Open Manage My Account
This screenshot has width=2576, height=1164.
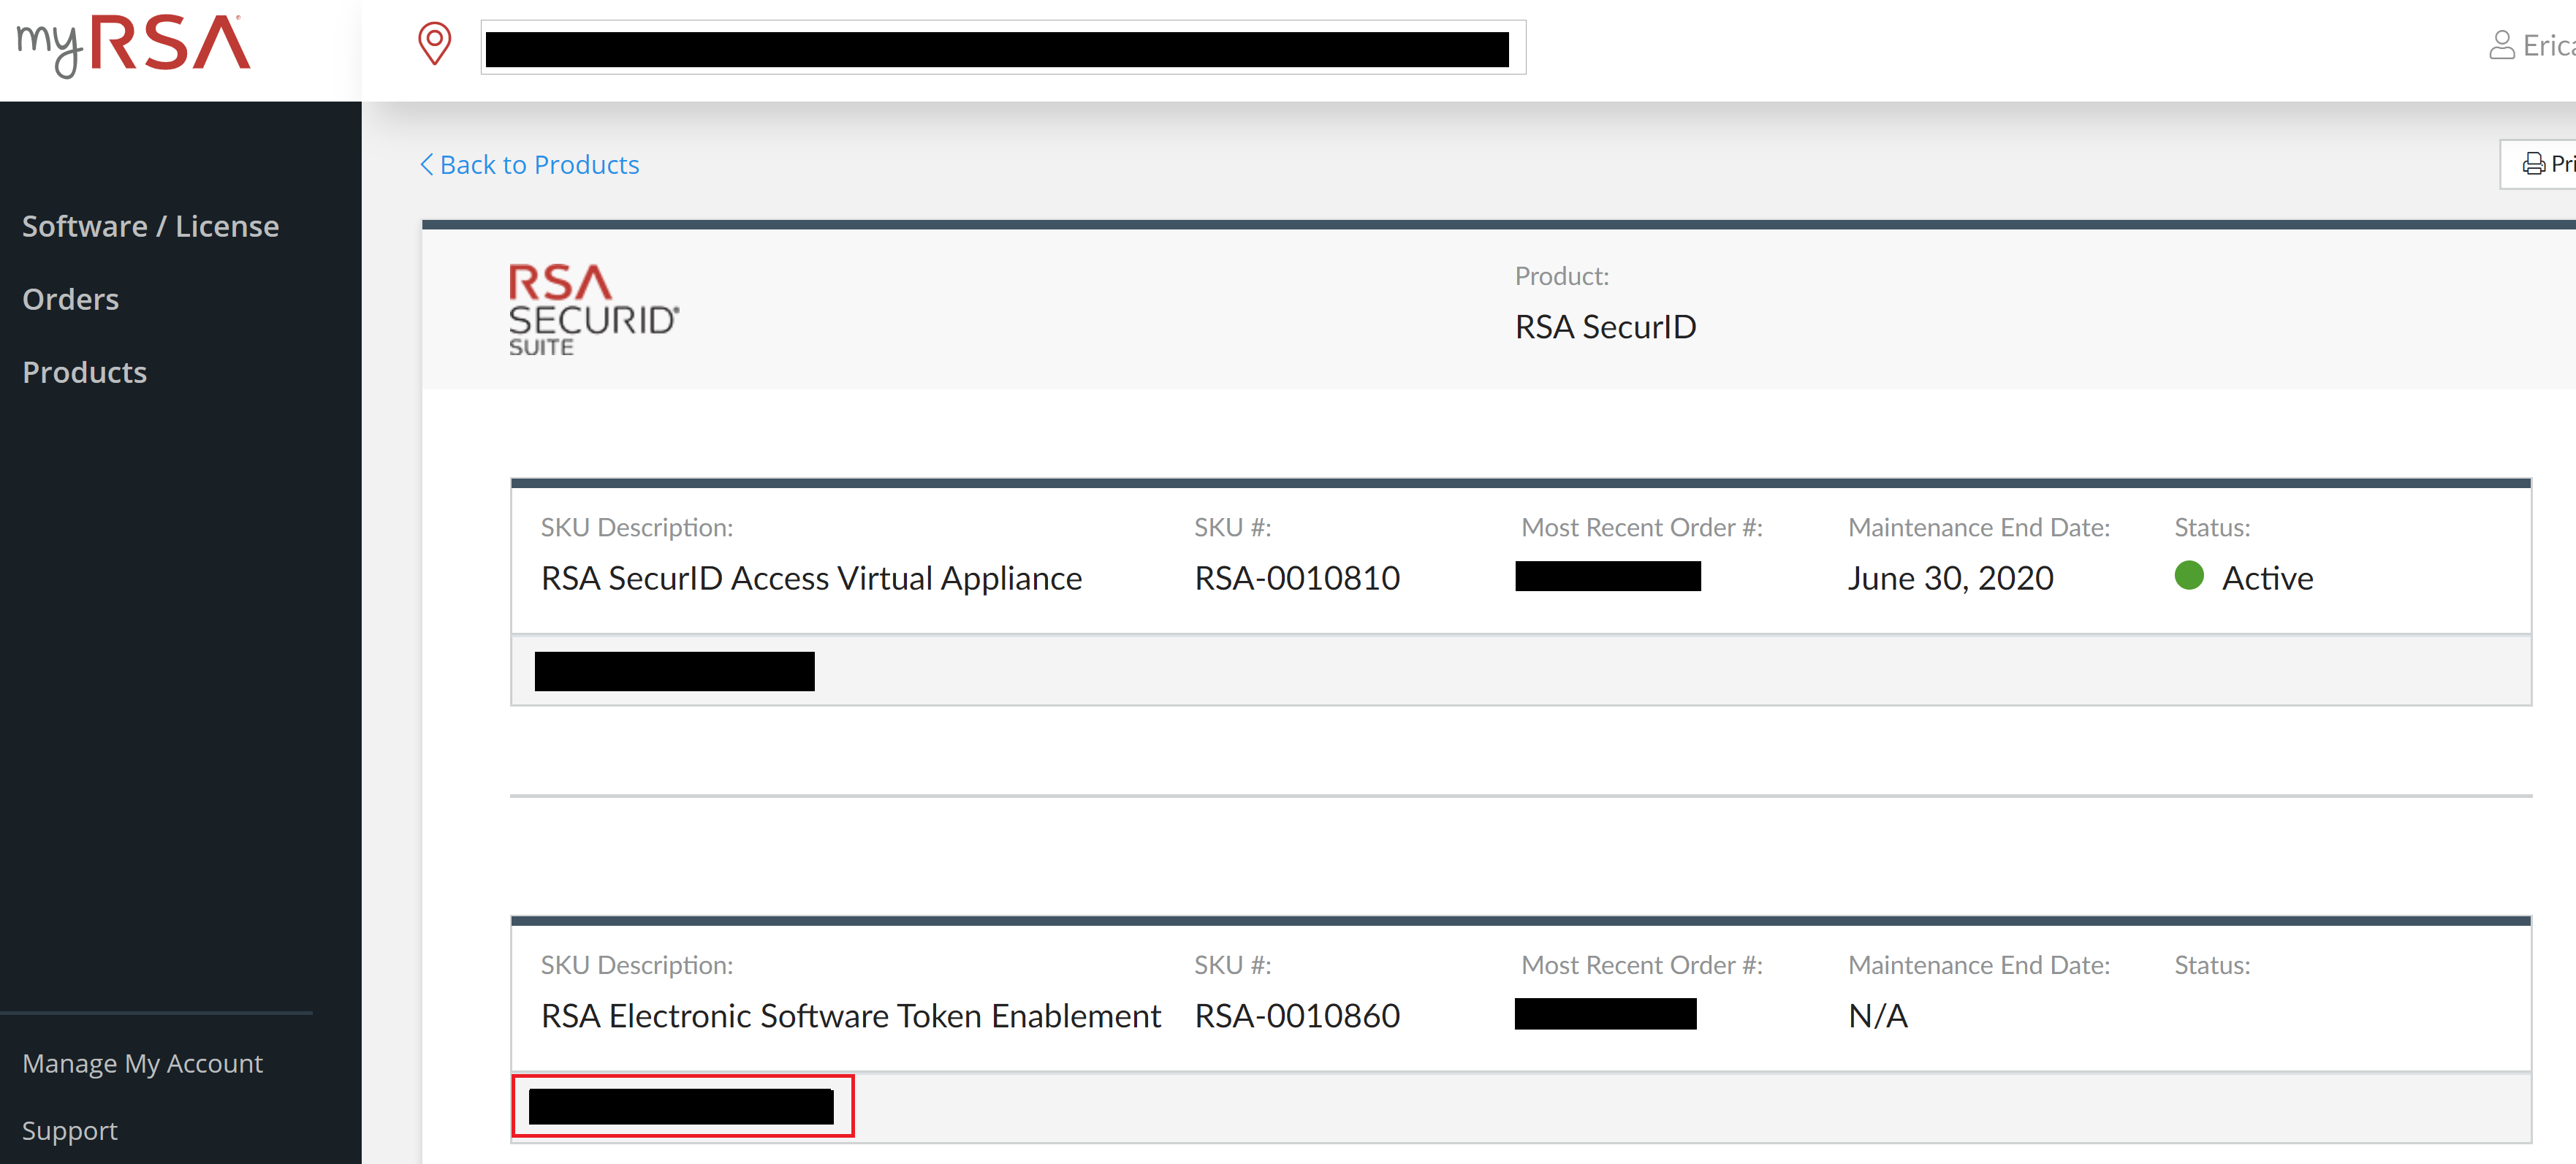click(142, 1063)
